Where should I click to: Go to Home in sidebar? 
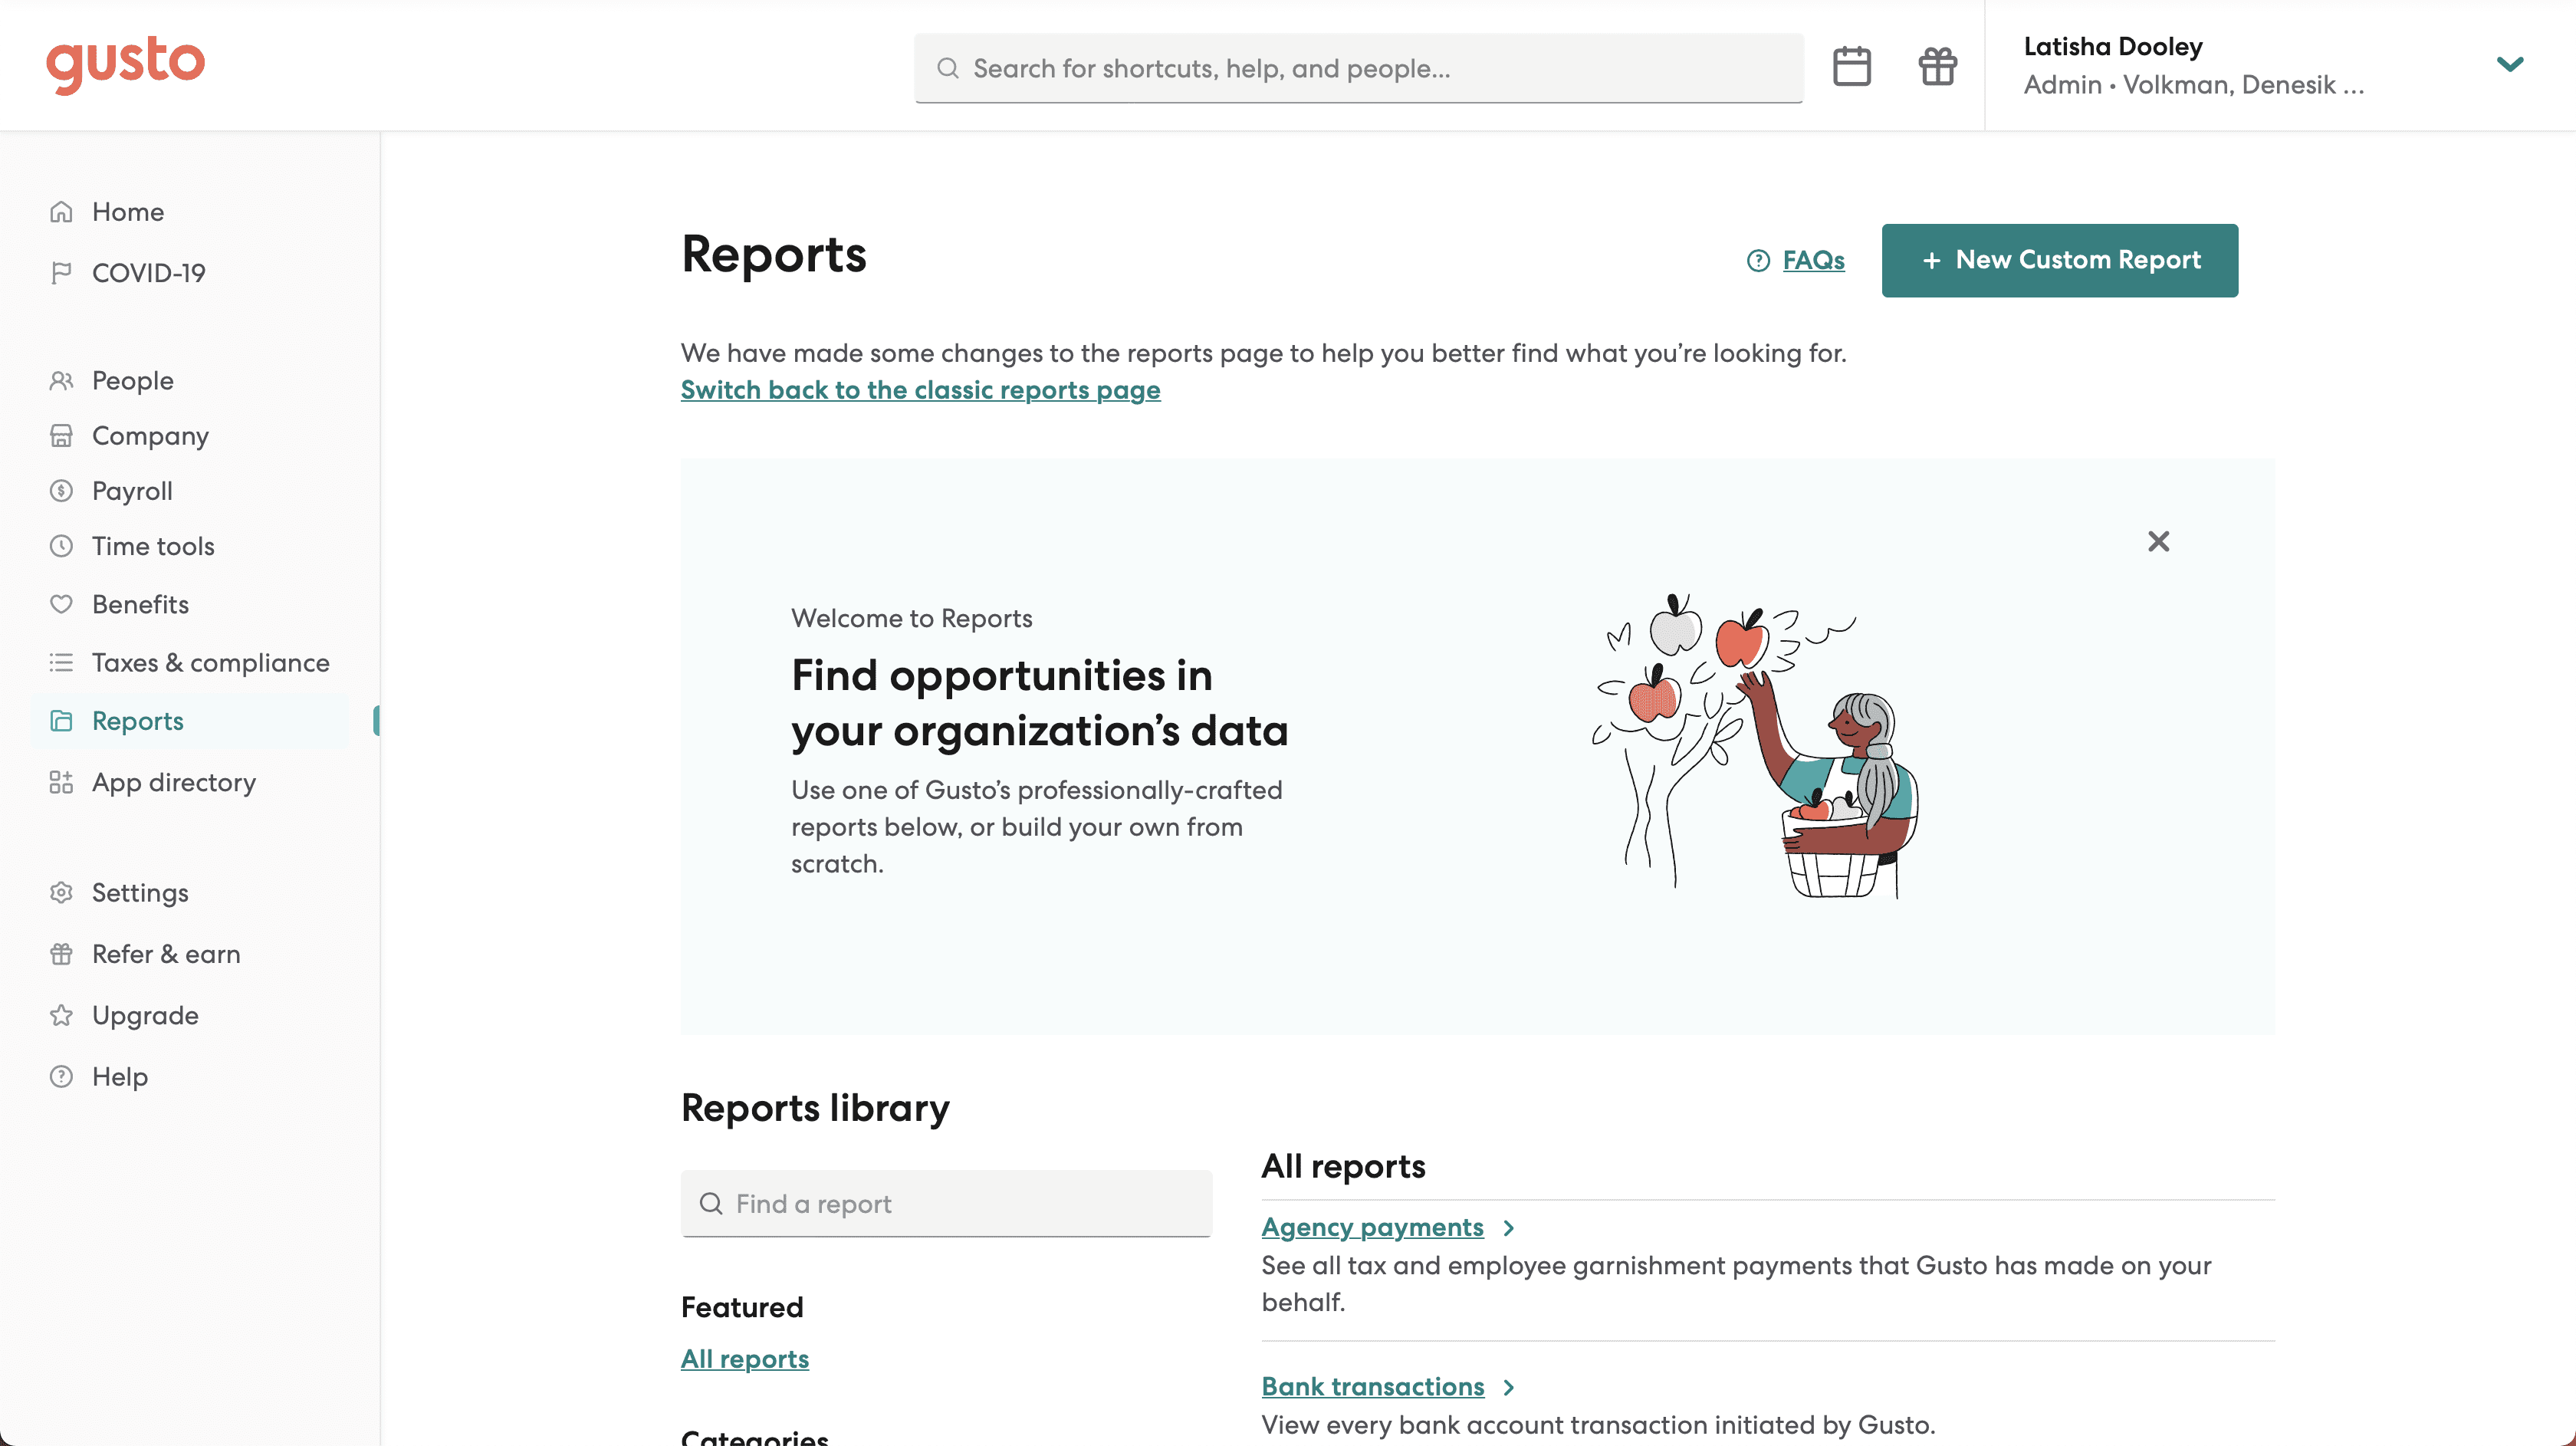[x=127, y=212]
